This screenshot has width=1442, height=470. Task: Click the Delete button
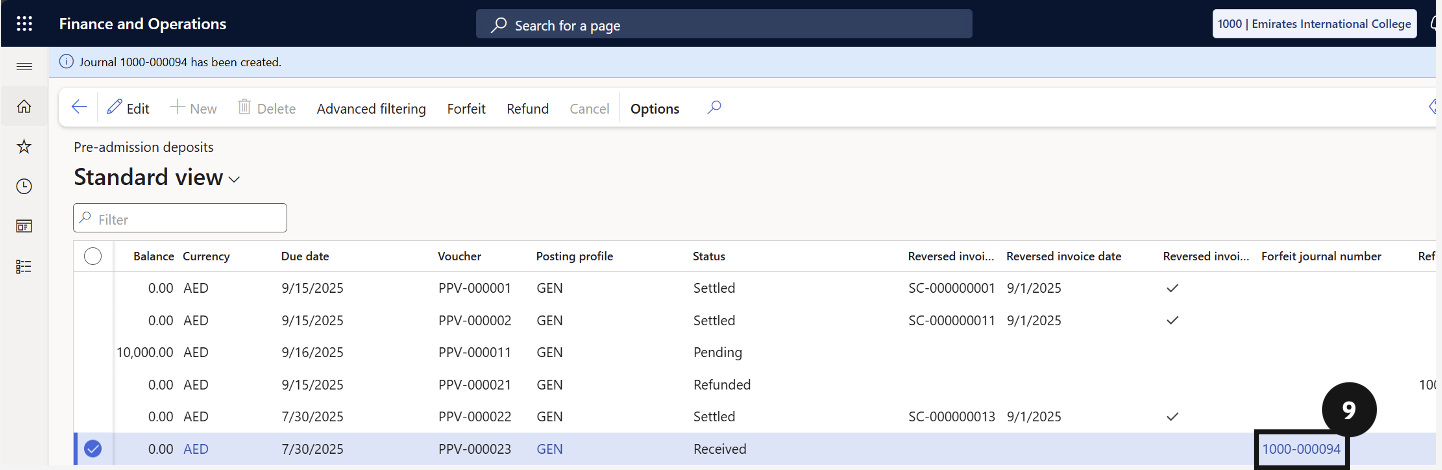pos(266,108)
